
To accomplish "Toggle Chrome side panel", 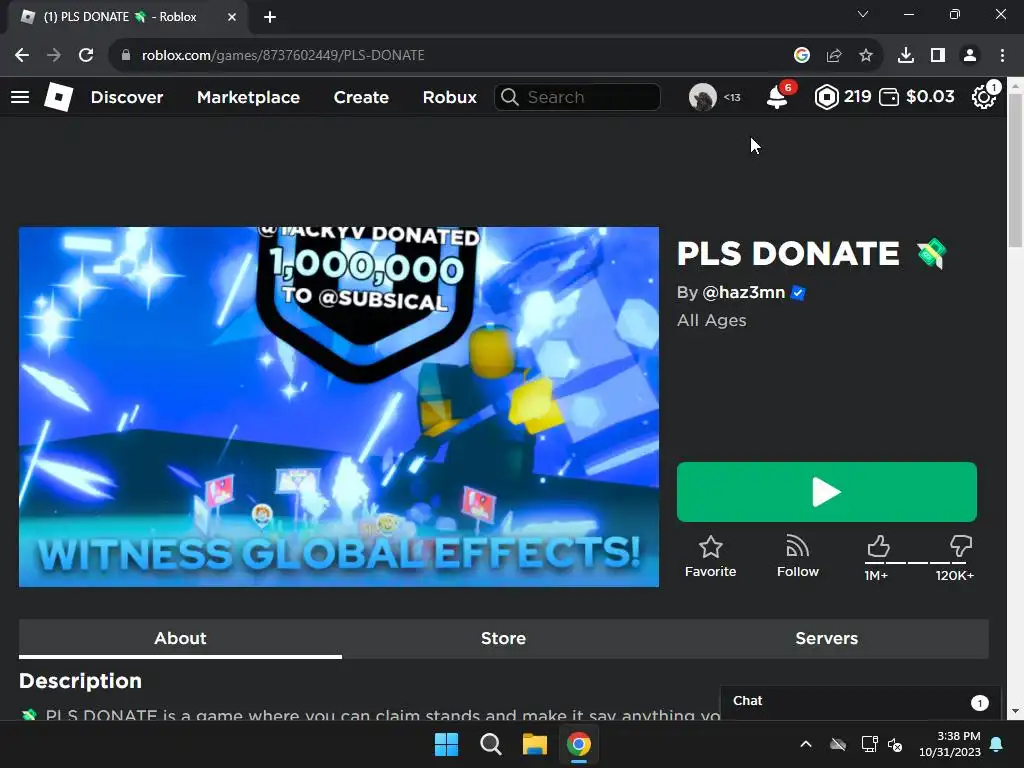I will (938, 55).
